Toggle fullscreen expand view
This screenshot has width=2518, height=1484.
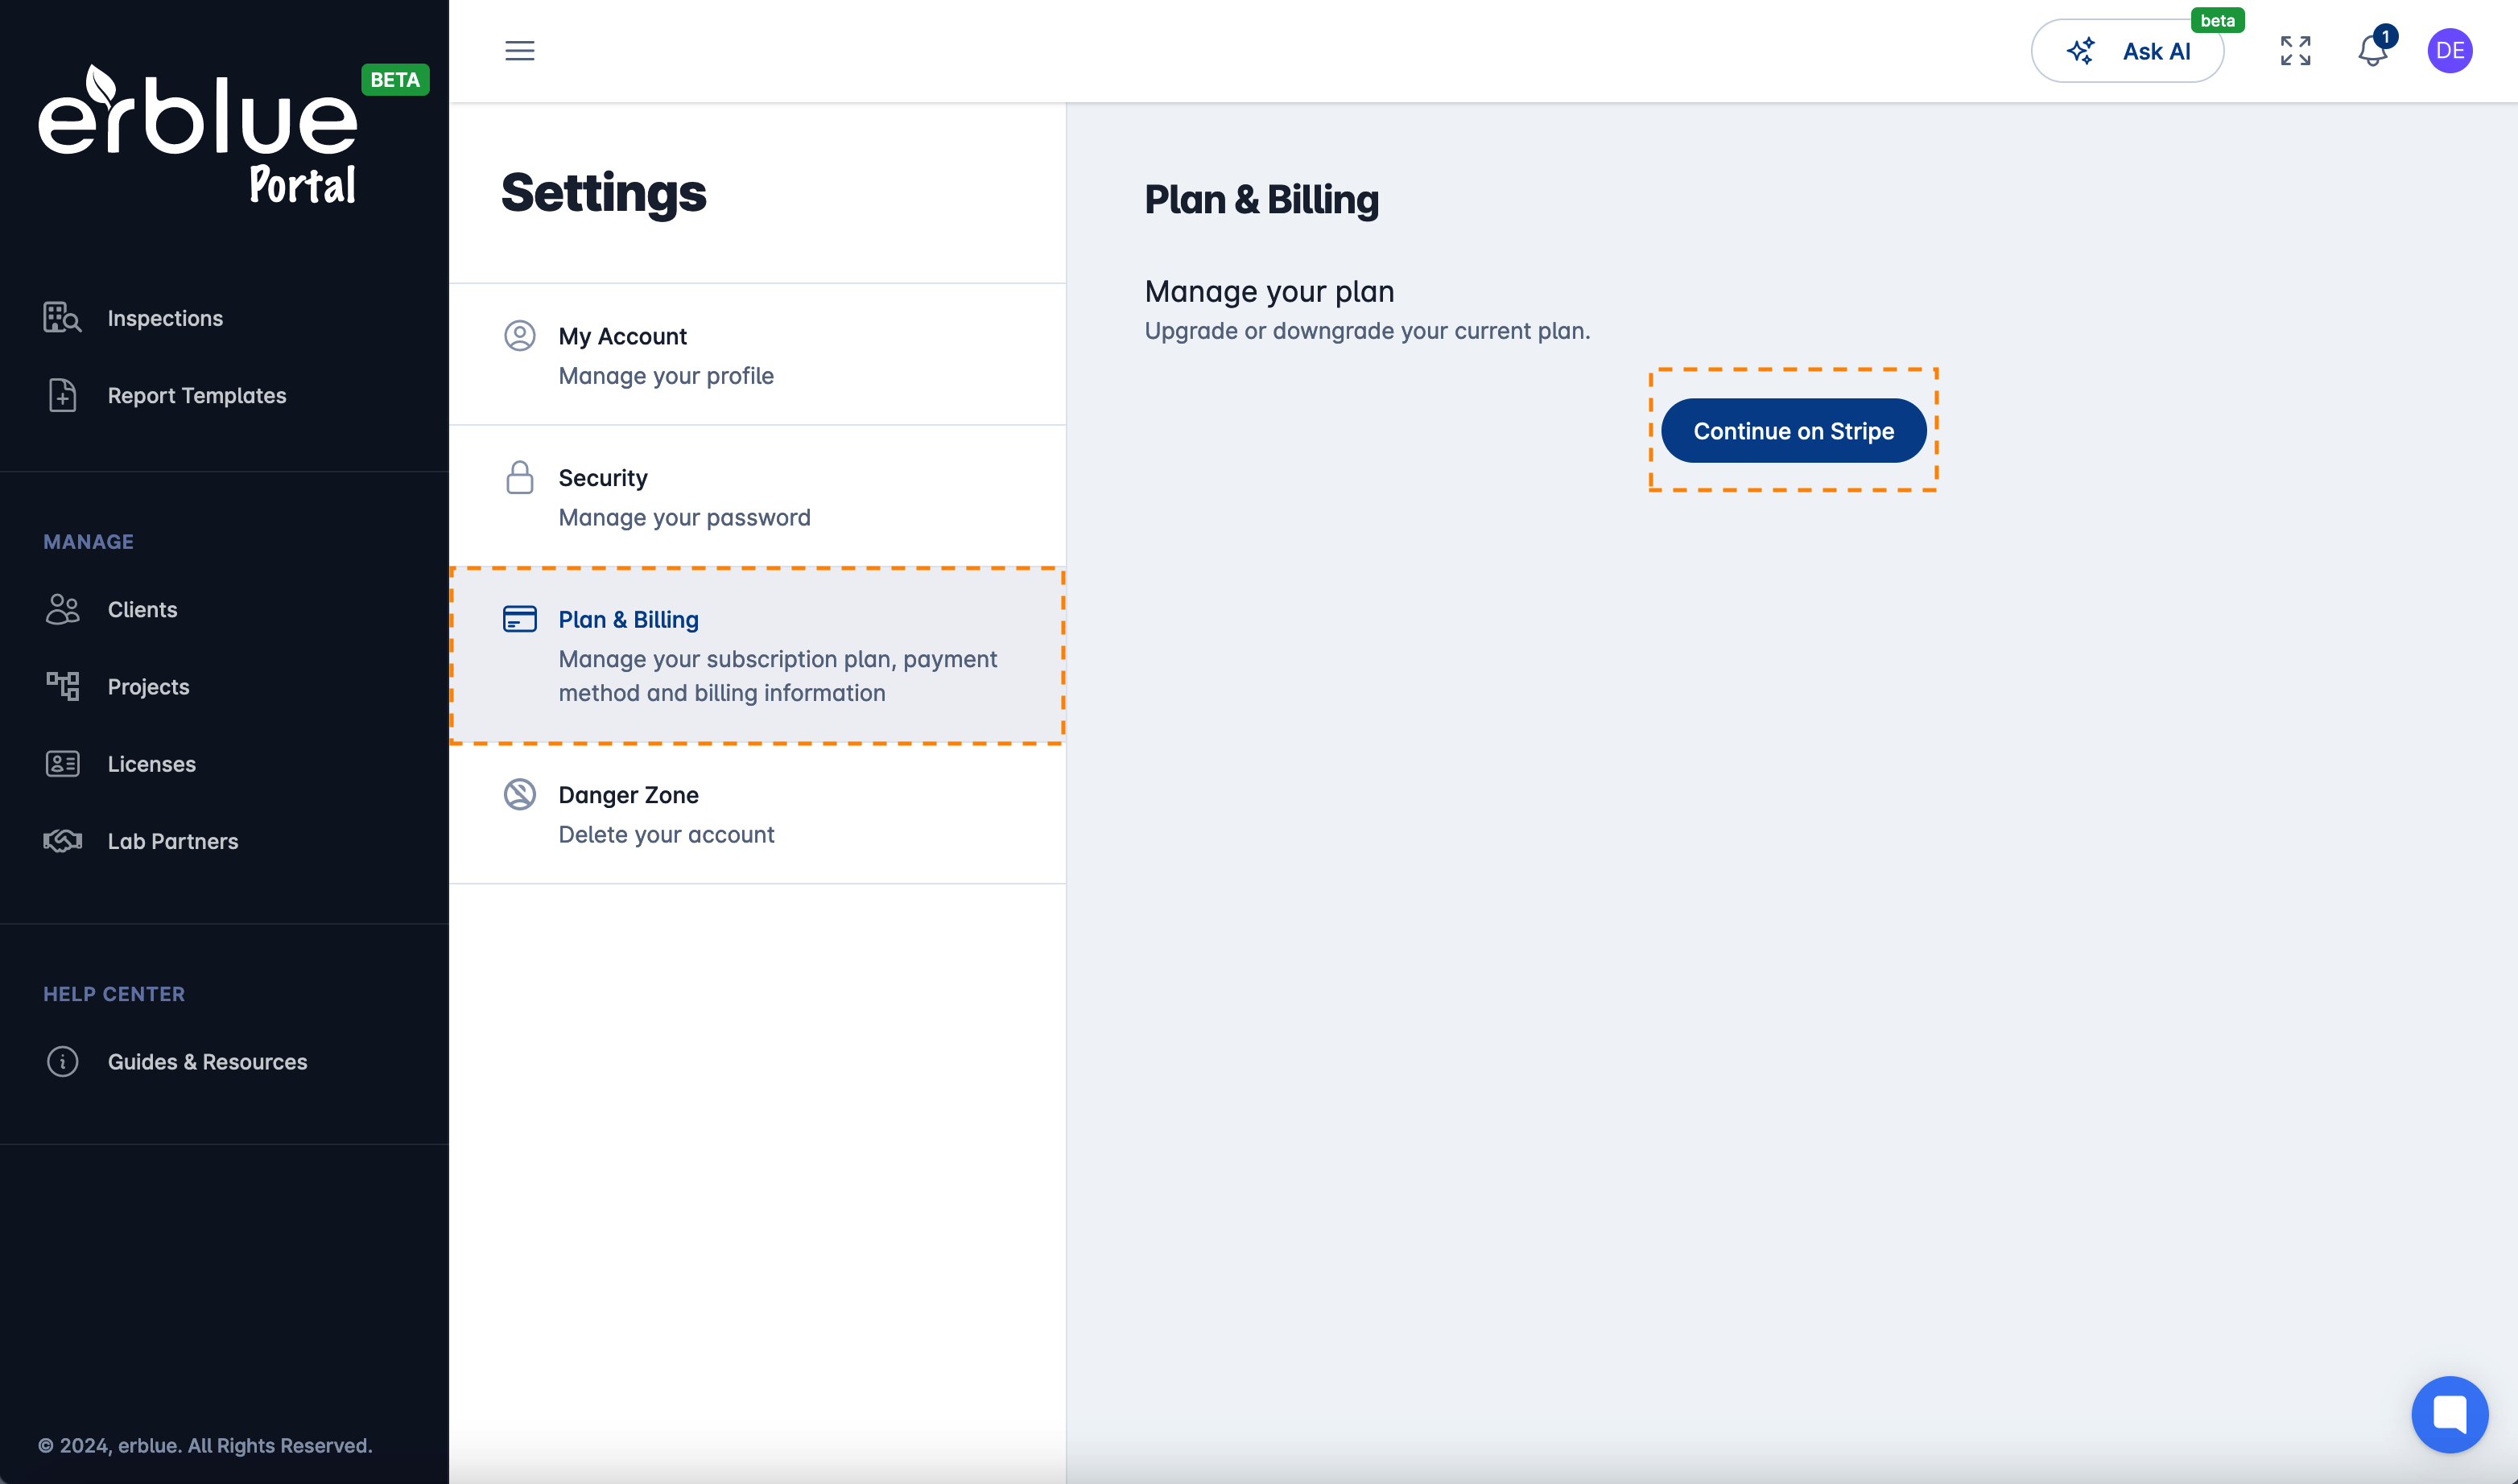tap(2295, 49)
